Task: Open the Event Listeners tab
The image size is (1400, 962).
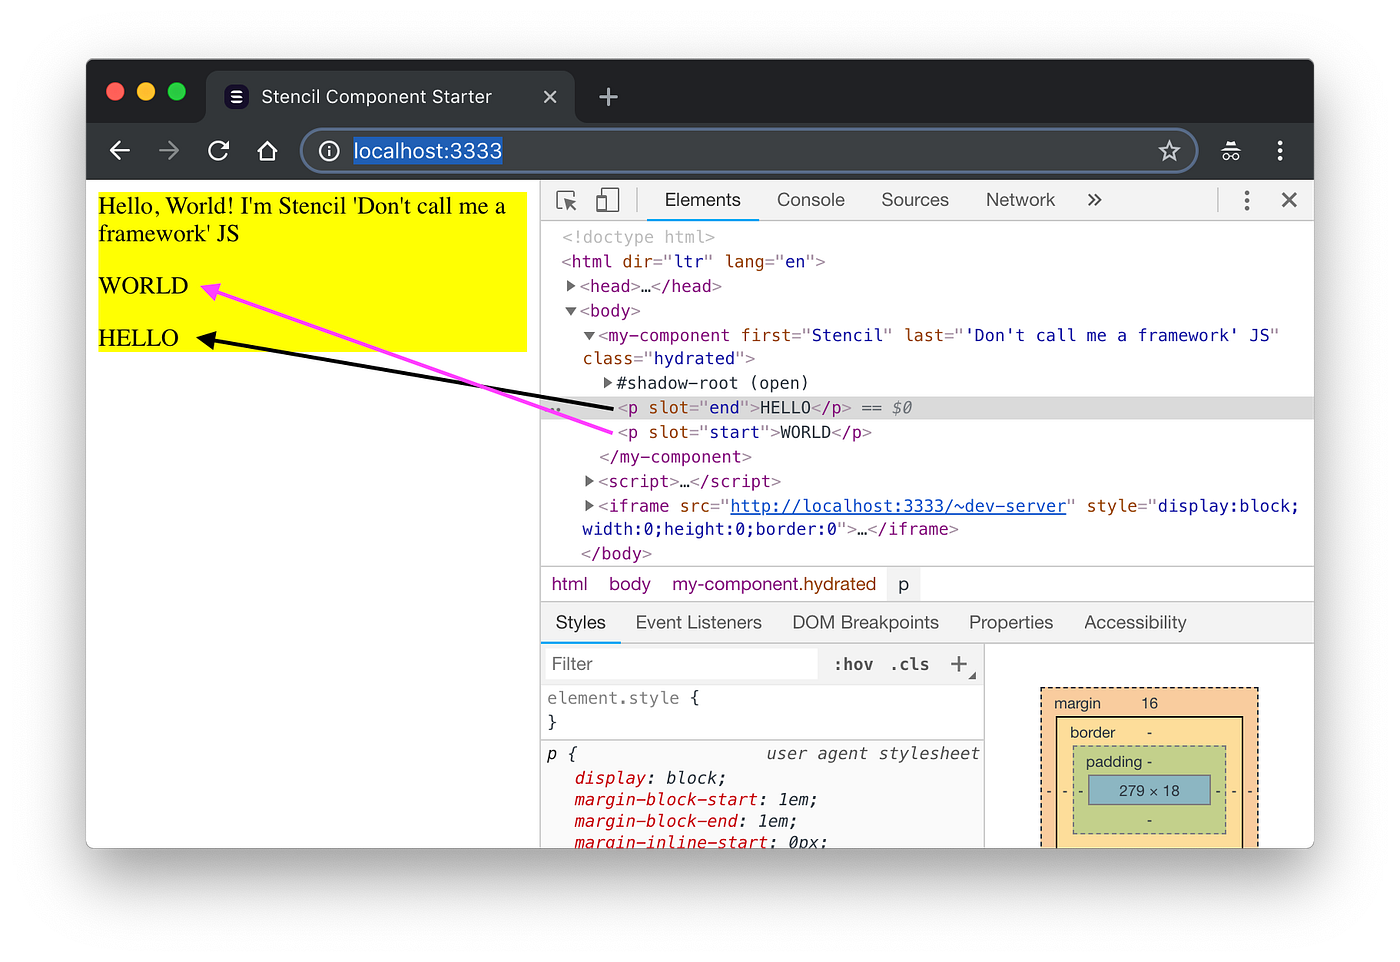Action: [x=699, y=623]
